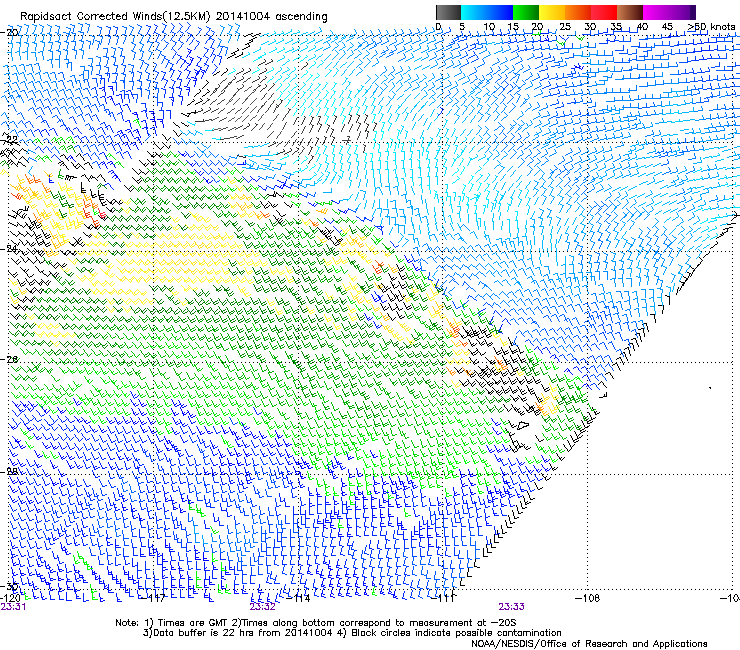This screenshot has width=740, height=650.
Task: Click the '-120' longitude axis label
Action: coord(12,598)
